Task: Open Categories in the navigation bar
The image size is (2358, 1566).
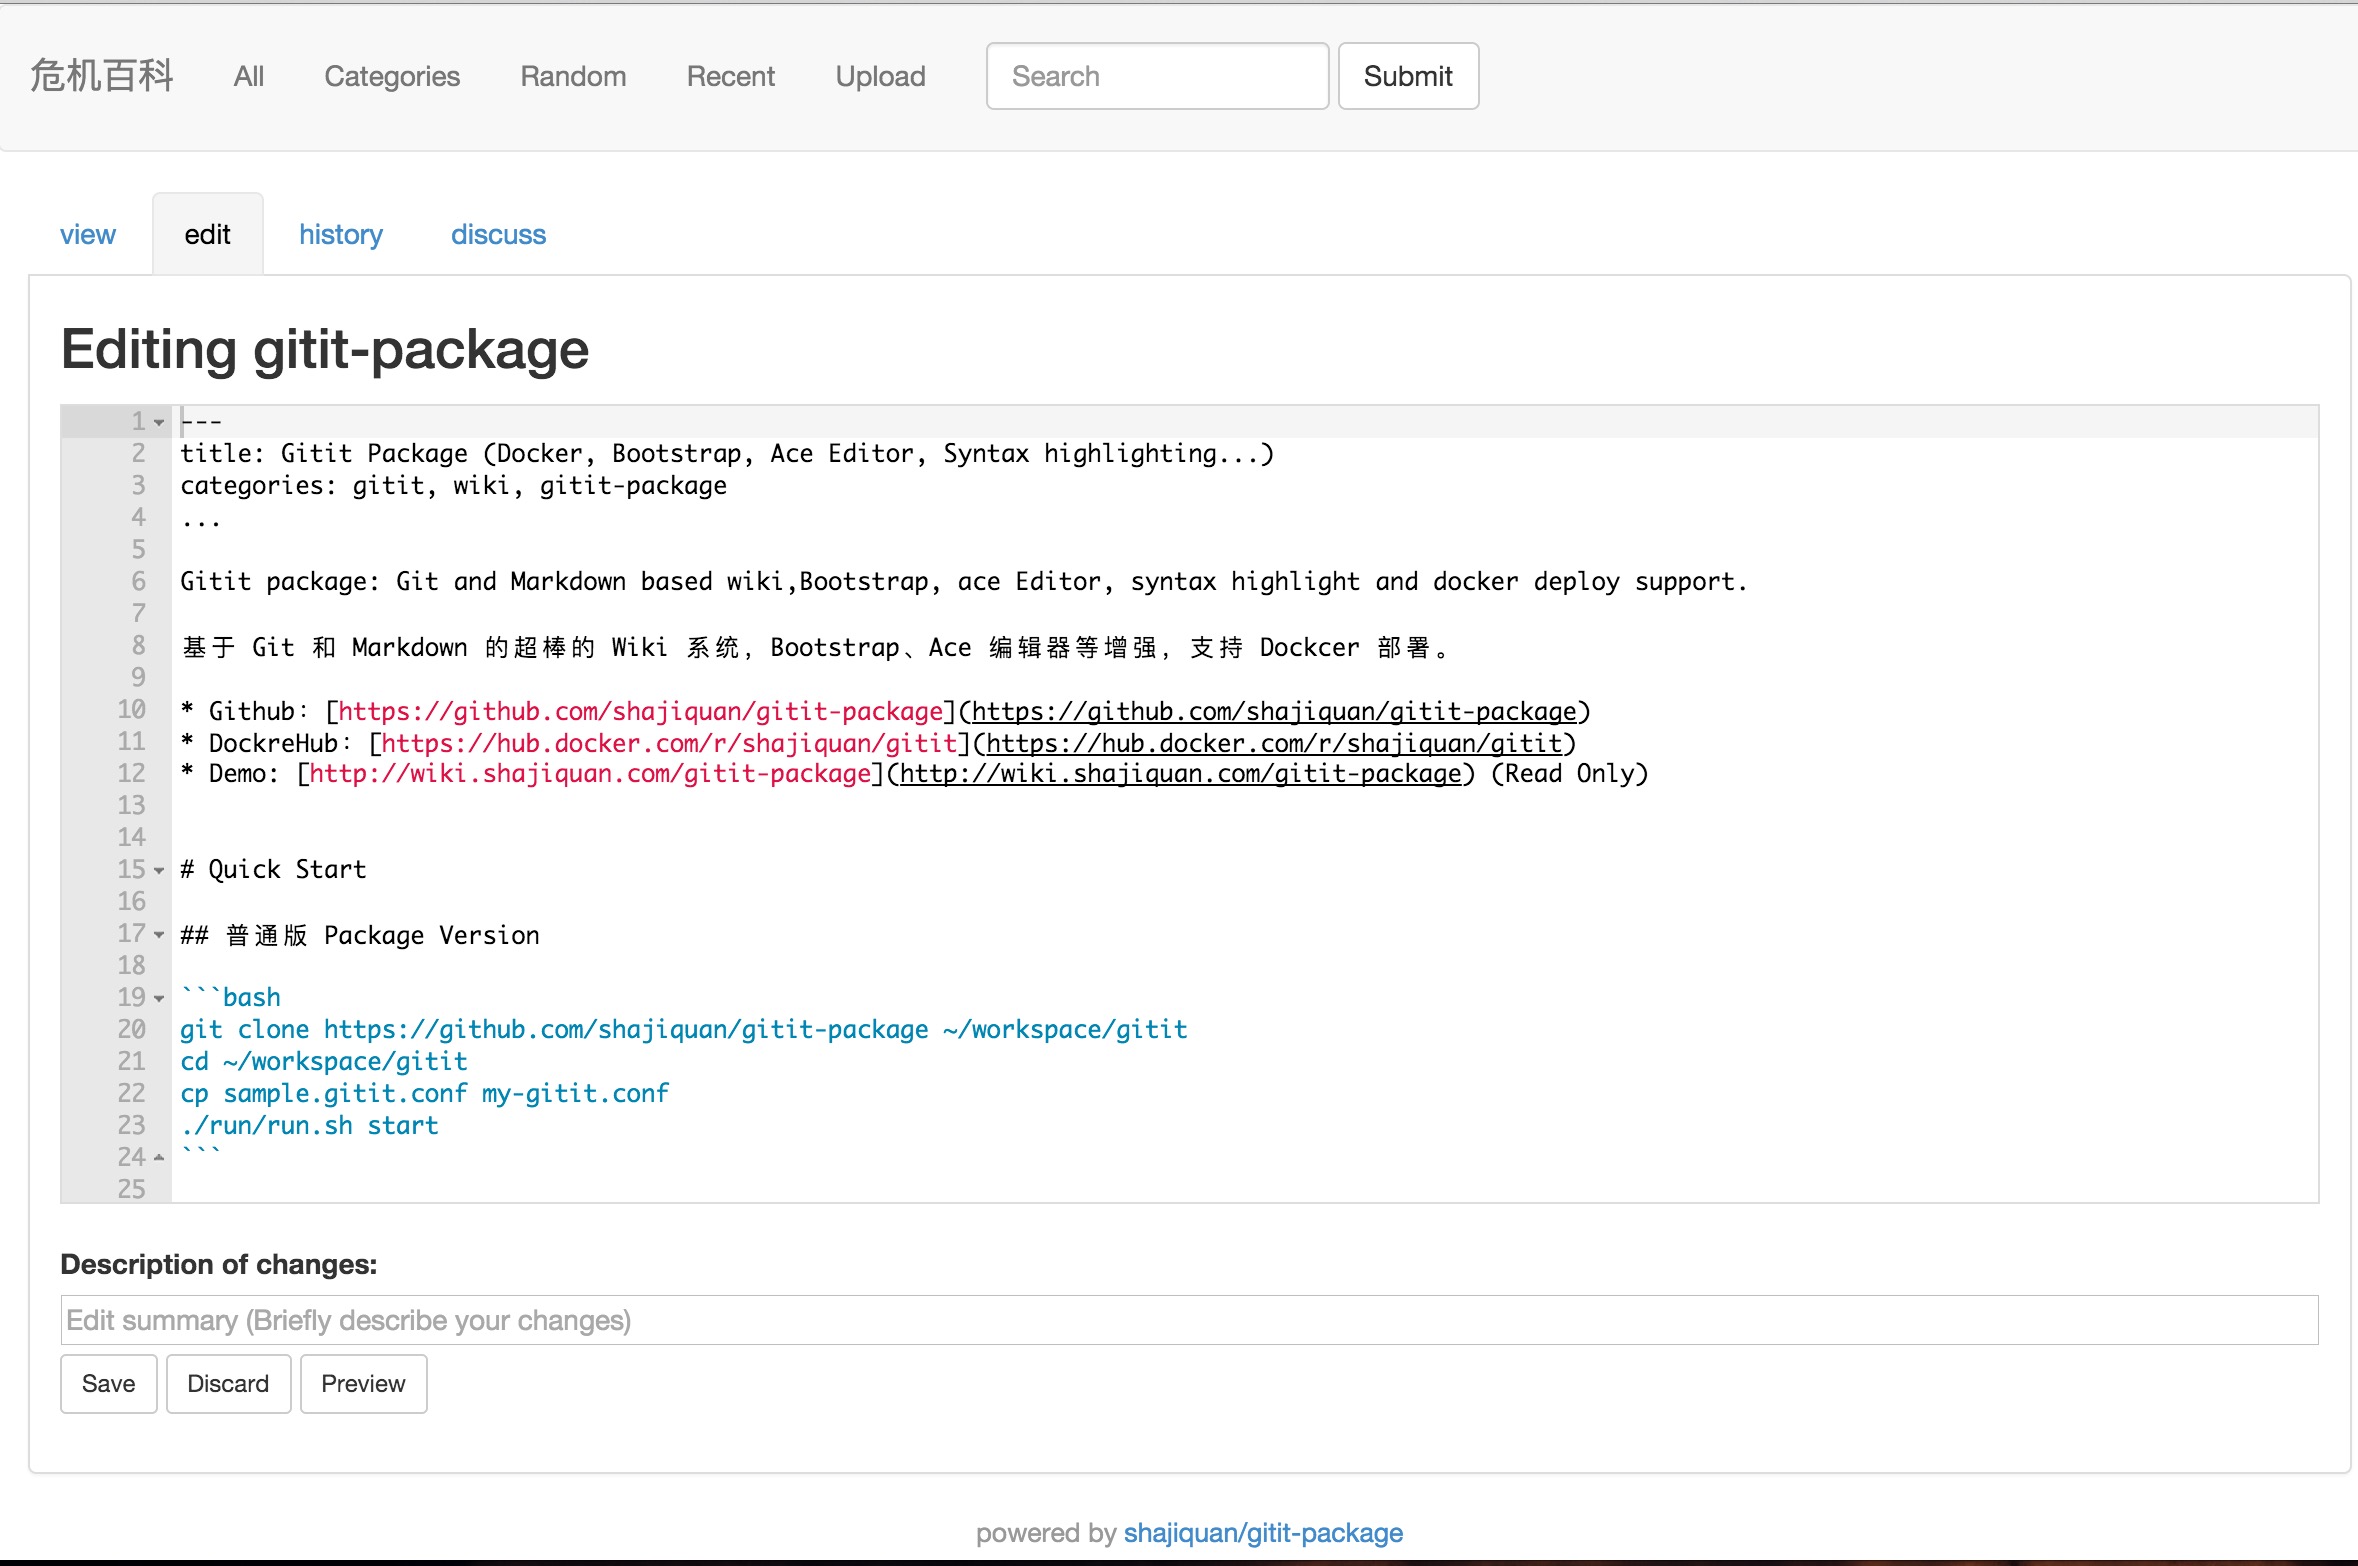Action: 392,76
